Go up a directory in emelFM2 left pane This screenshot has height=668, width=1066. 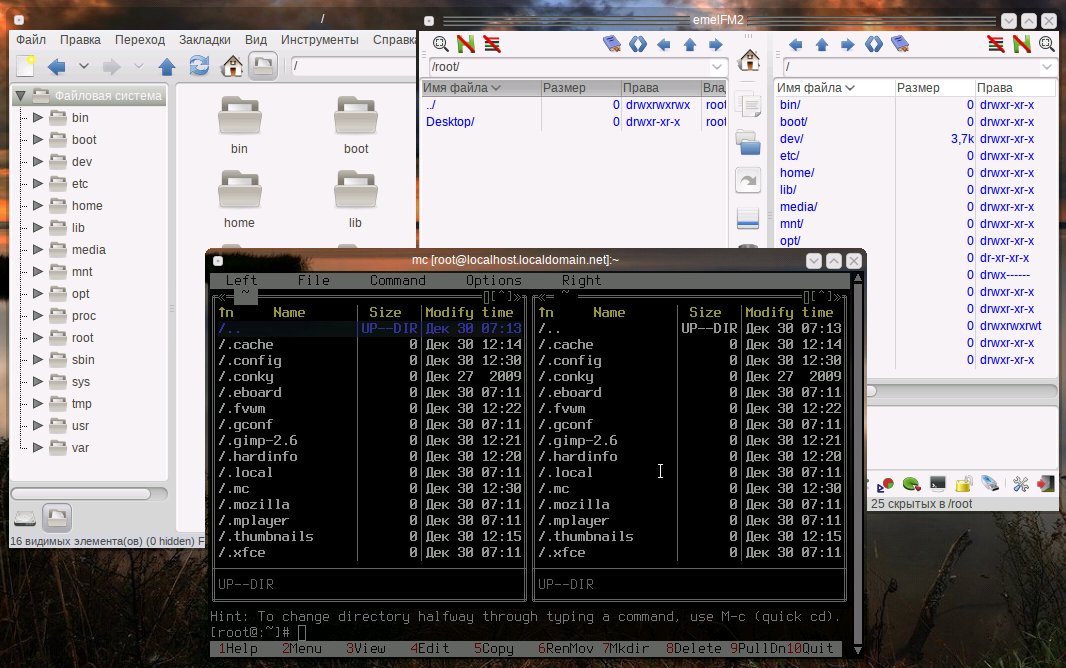(x=689, y=45)
